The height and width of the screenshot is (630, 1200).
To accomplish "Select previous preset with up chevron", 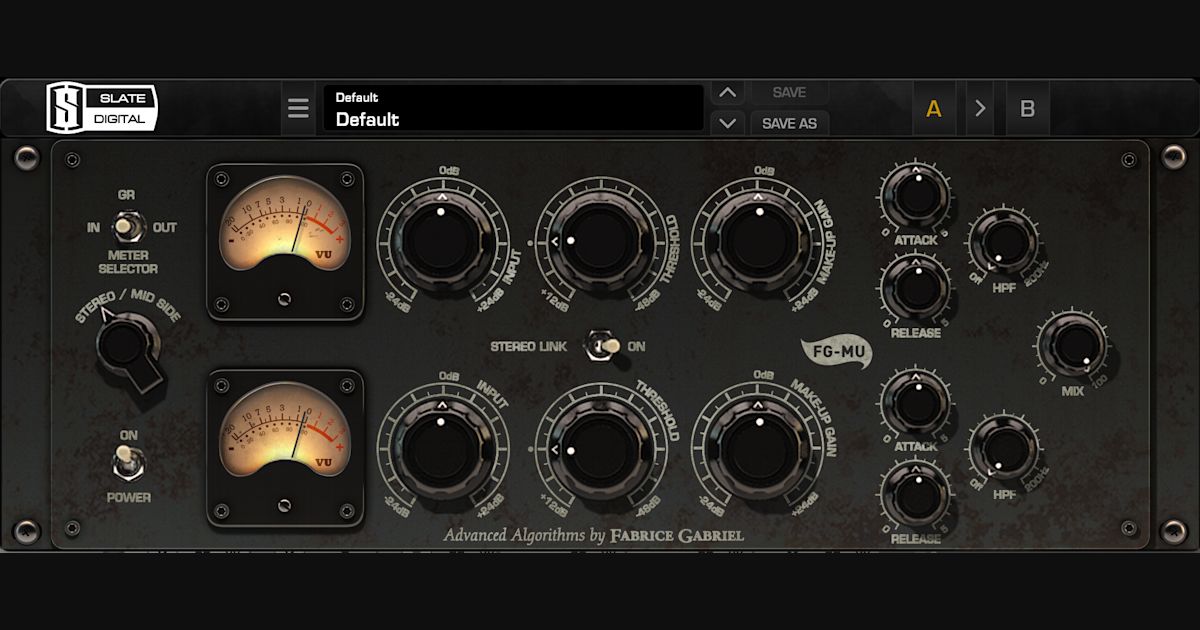I will point(727,93).
